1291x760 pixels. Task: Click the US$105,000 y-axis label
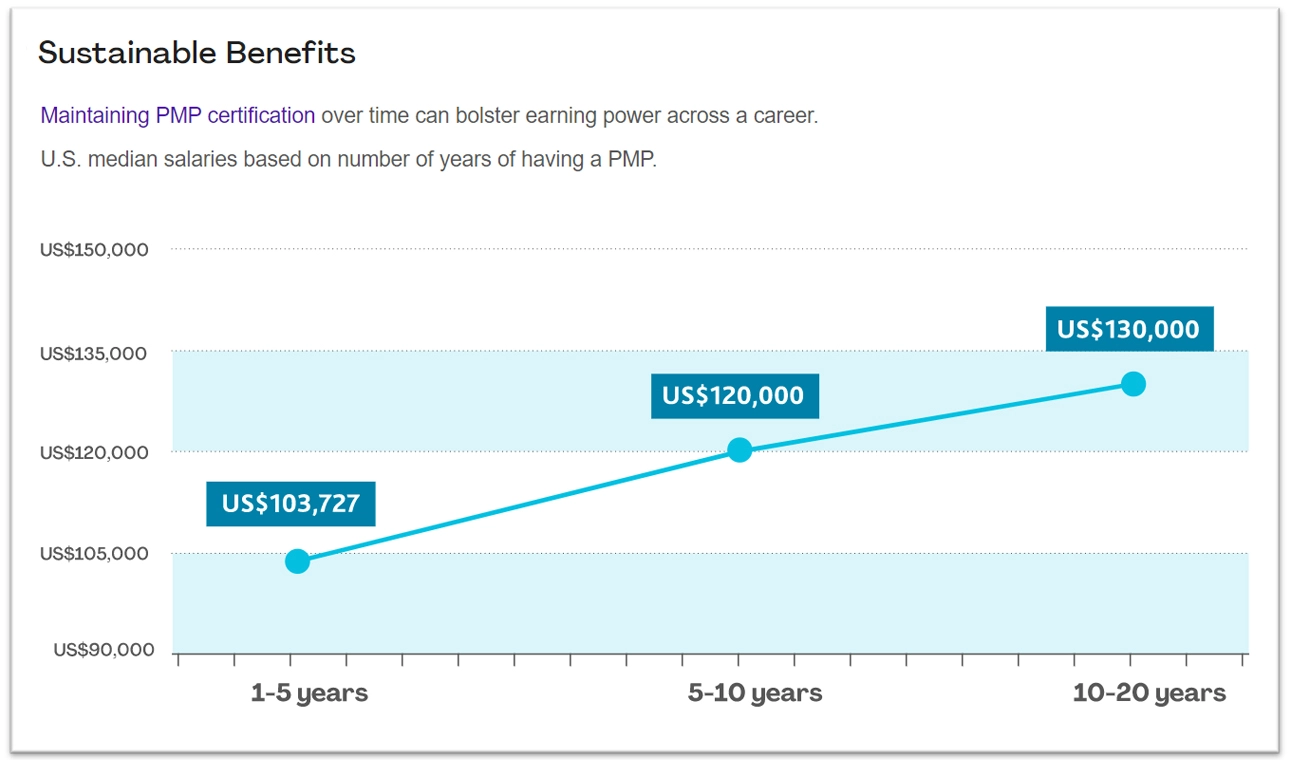(x=94, y=554)
